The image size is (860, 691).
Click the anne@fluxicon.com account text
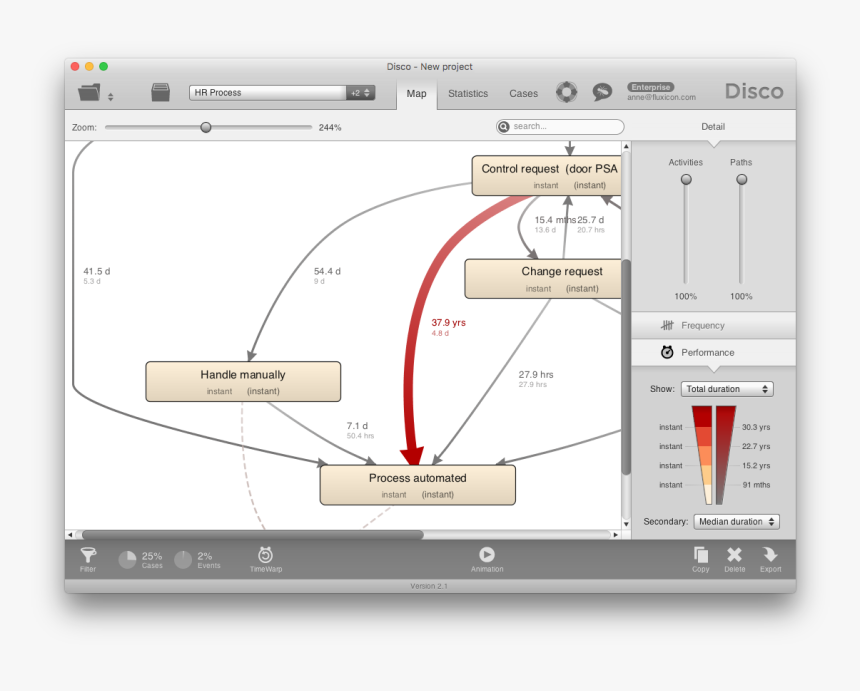pos(661,97)
